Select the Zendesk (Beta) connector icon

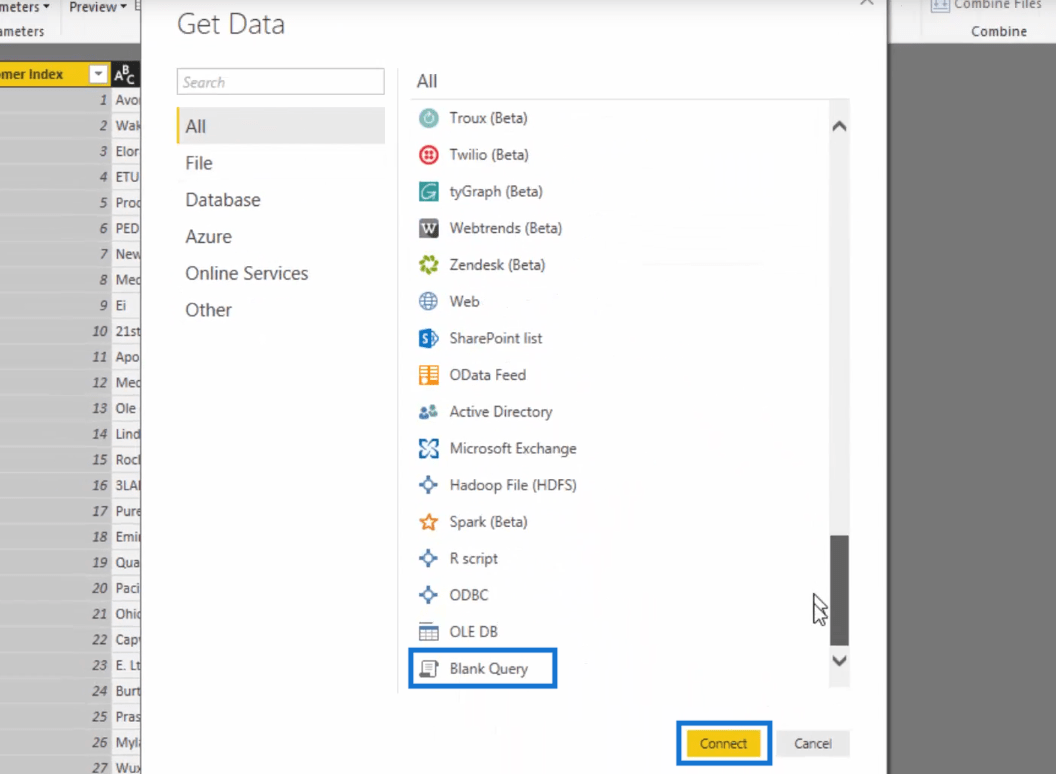click(428, 265)
